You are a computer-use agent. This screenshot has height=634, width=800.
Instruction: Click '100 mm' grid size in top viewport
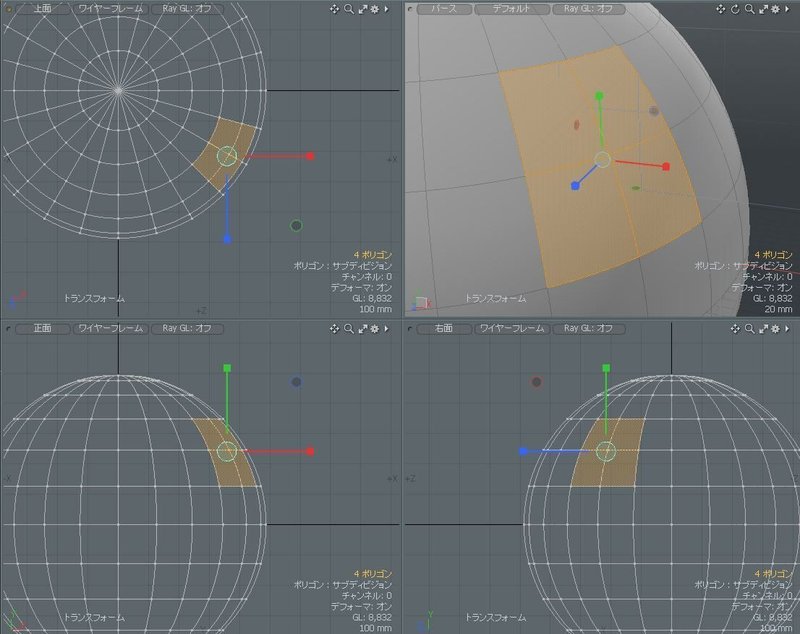[376, 309]
